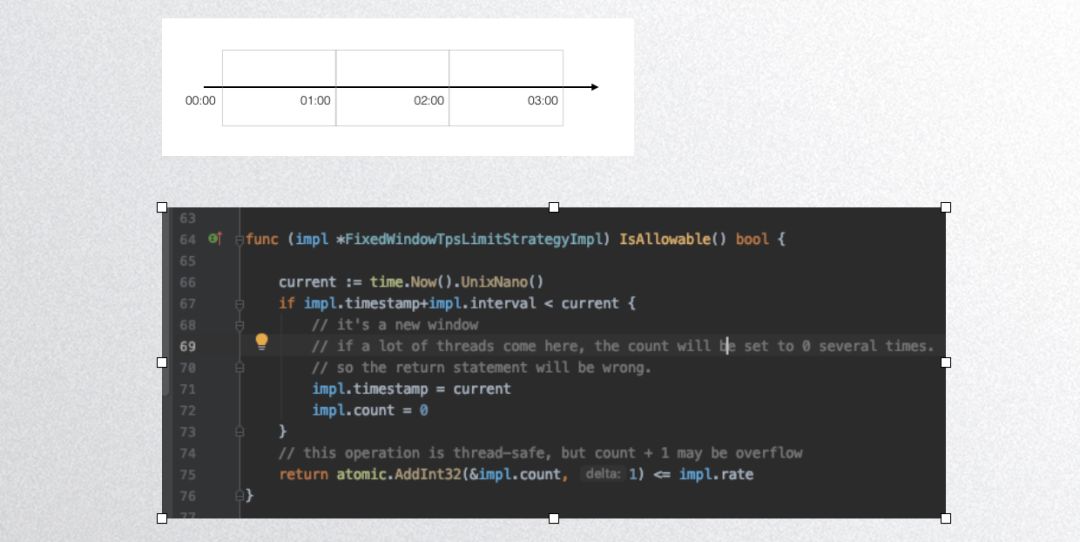Image resolution: width=1080 pixels, height=542 pixels.
Task: Collapse the func IsAllowable fold marker on line 64
Action: click(x=240, y=240)
